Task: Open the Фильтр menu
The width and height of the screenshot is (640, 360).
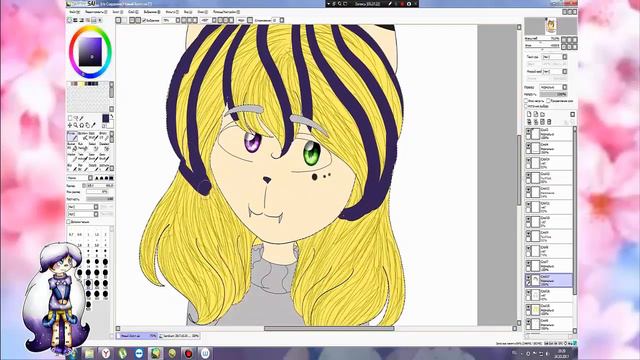Action: coord(172,12)
